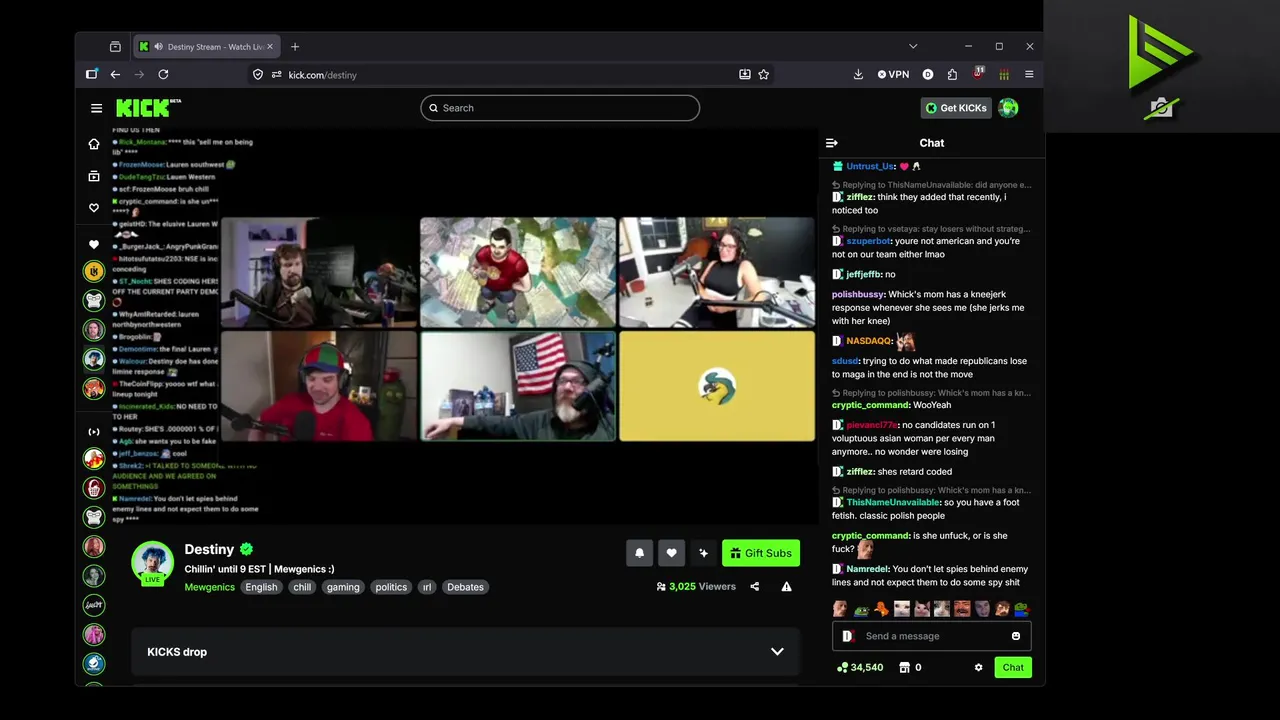The image size is (1280, 720).
Task: Click the Destiny channel name heading
Action: click(x=209, y=549)
